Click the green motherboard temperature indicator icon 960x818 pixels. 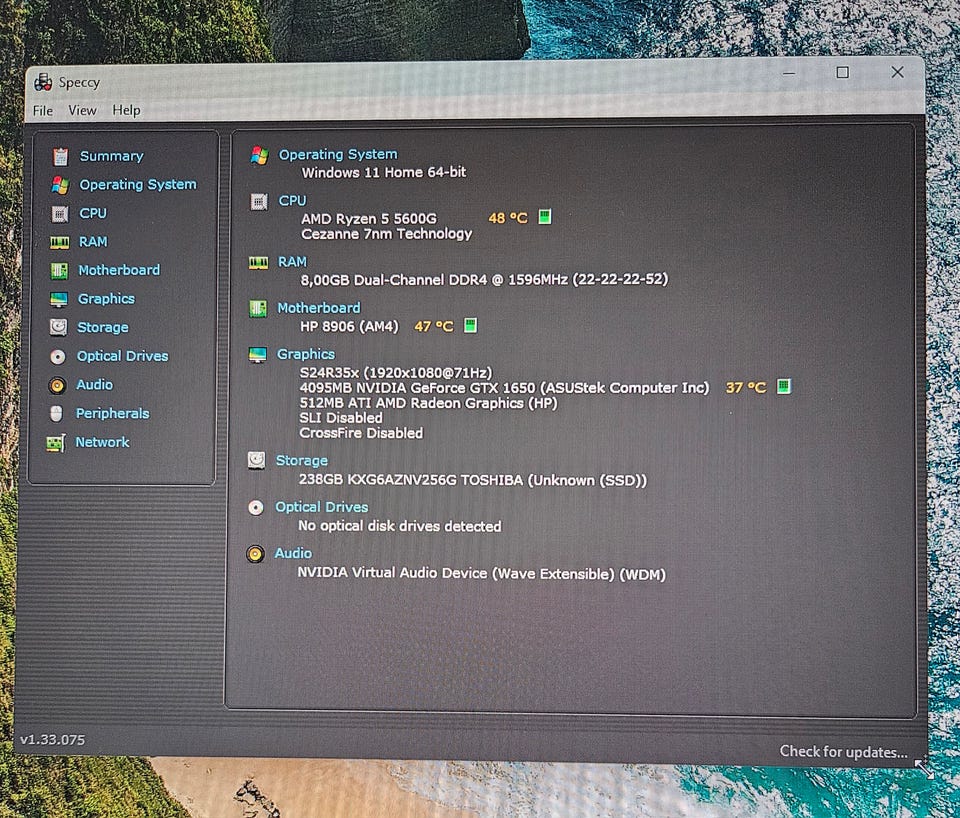pyautogui.click(x=470, y=325)
